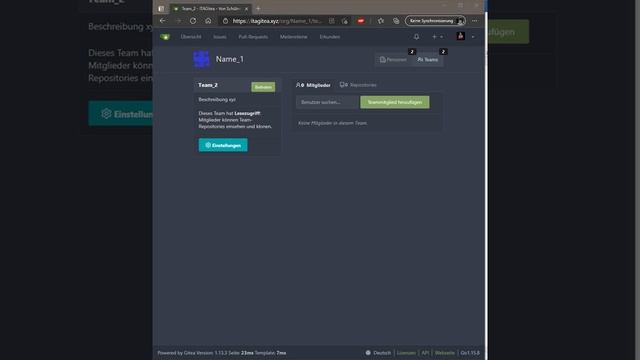
Task: Open the Erkunden navigation item
Action: tap(329, 37)
